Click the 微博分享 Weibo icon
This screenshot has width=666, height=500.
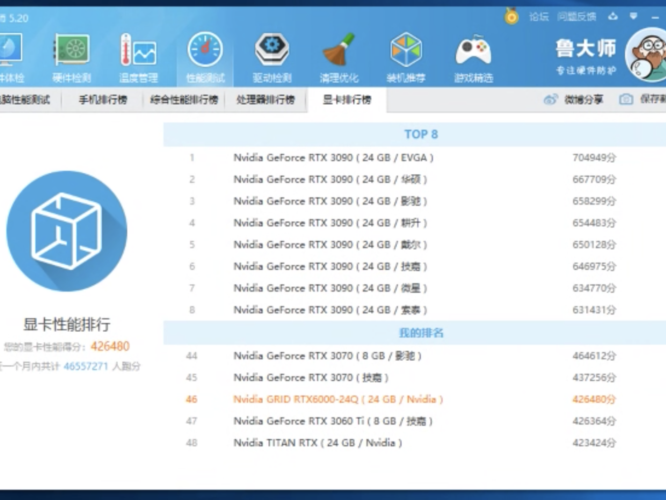pos(550,99)
